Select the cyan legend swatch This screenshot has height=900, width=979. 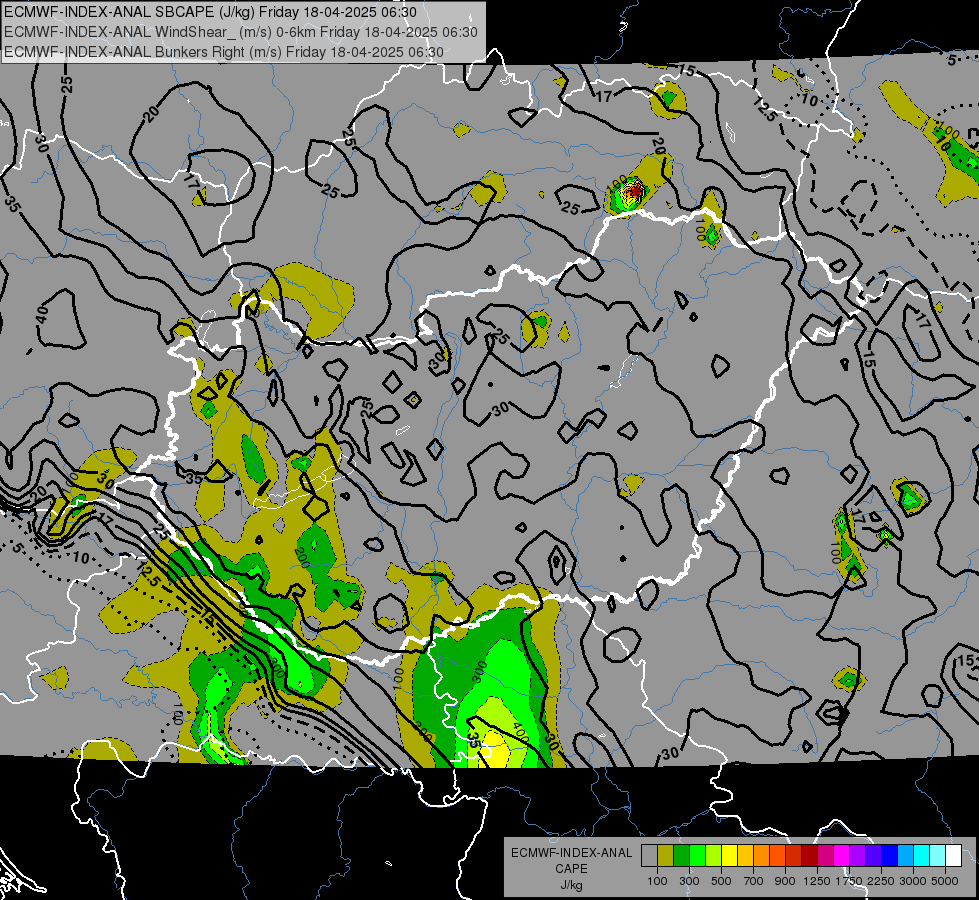(922, 856)
